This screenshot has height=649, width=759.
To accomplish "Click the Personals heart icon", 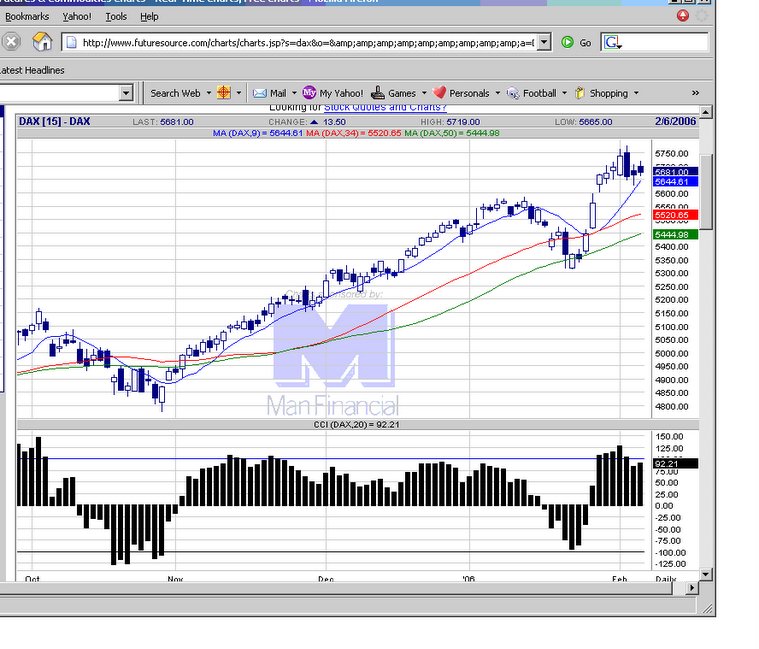I will pos(439,92).
